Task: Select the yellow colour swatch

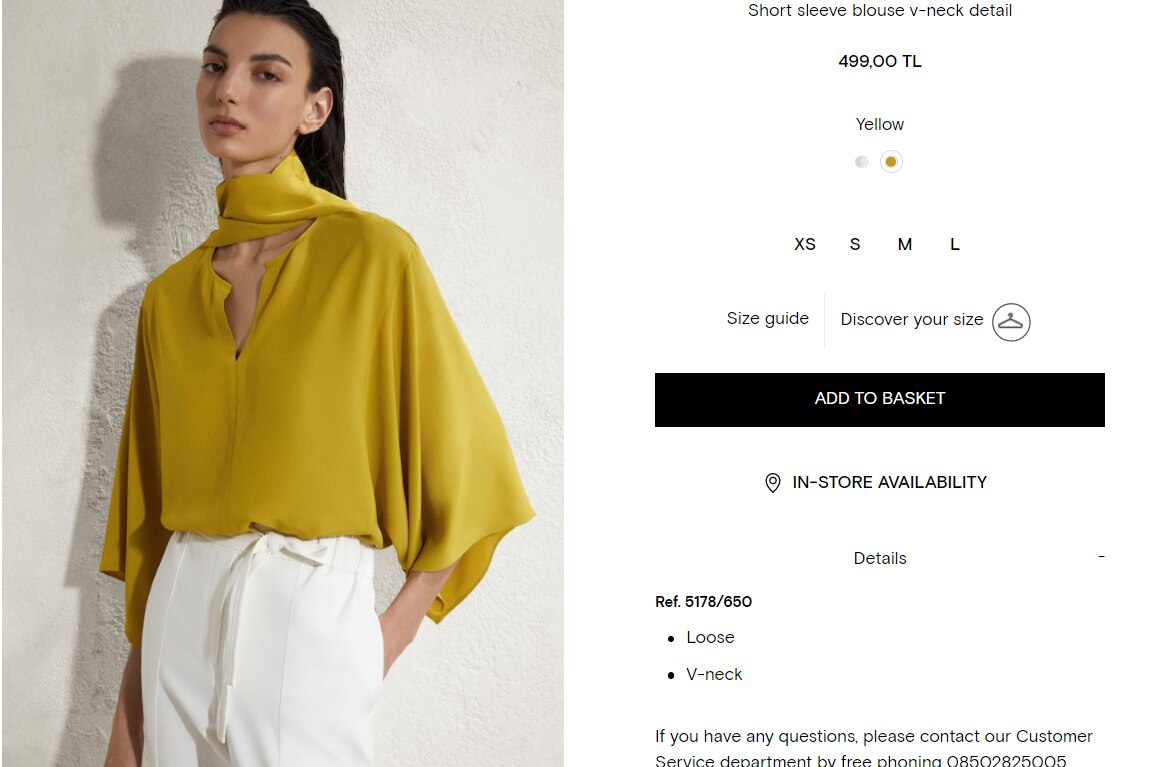Action: [891, 161]
